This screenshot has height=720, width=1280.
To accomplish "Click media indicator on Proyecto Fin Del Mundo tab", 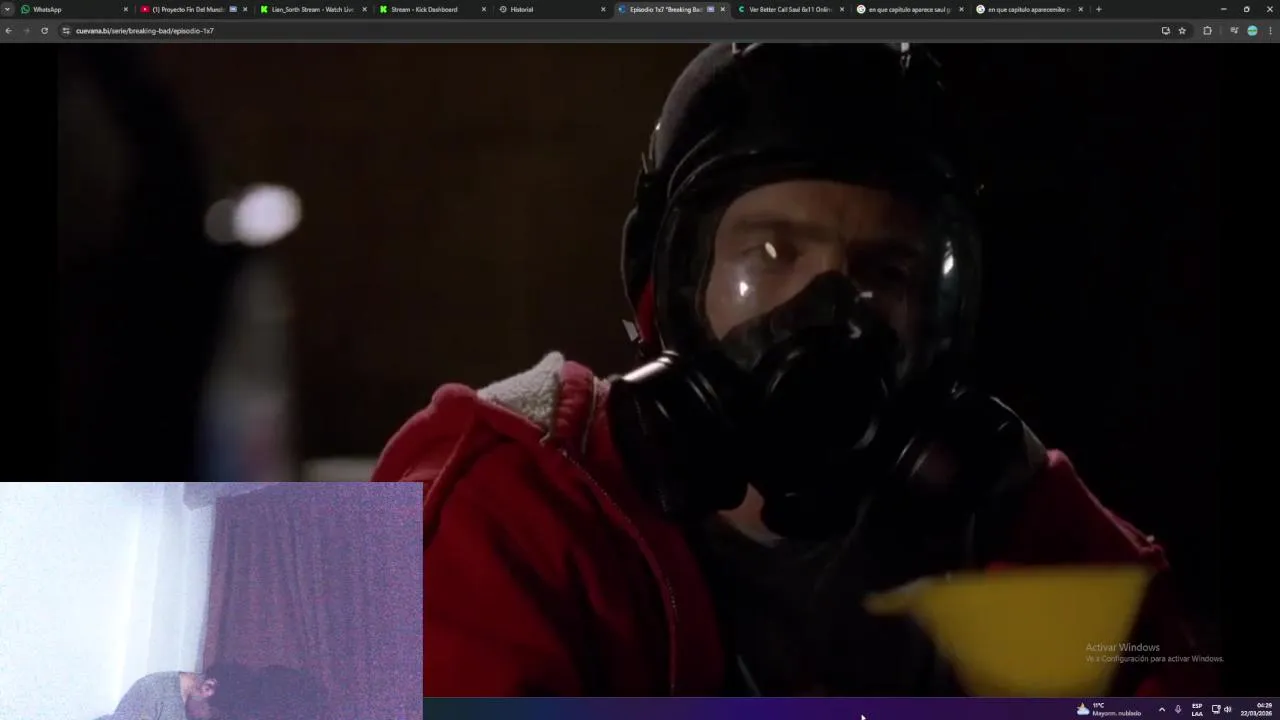I will click(233, 9).
